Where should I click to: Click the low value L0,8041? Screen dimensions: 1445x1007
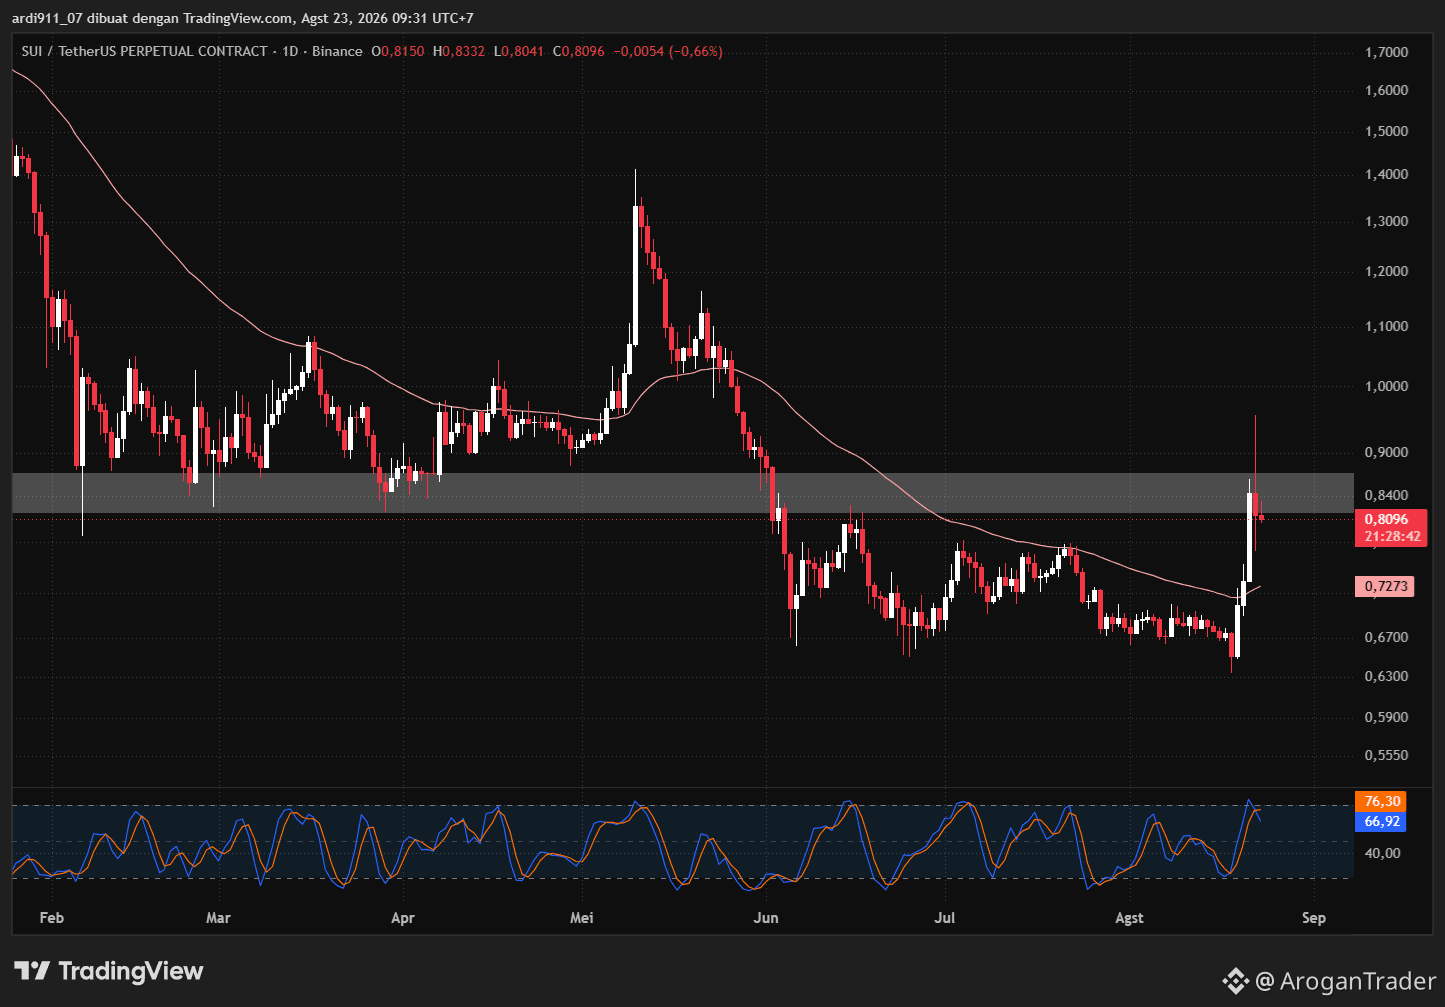click(519, 51)
